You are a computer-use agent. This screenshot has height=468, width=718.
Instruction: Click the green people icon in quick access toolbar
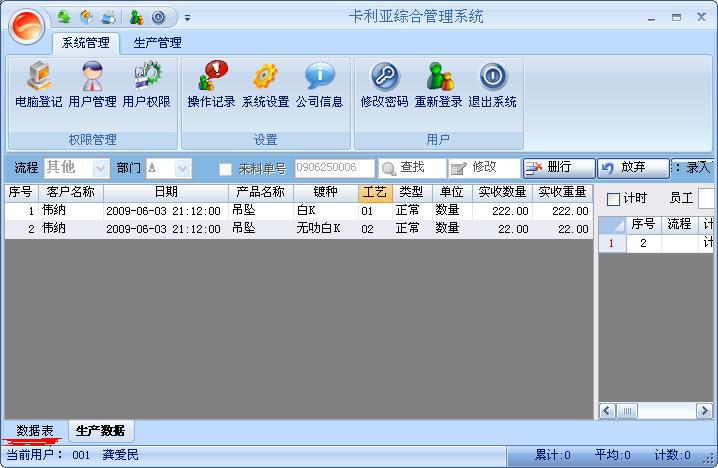[x=64, y=17]
